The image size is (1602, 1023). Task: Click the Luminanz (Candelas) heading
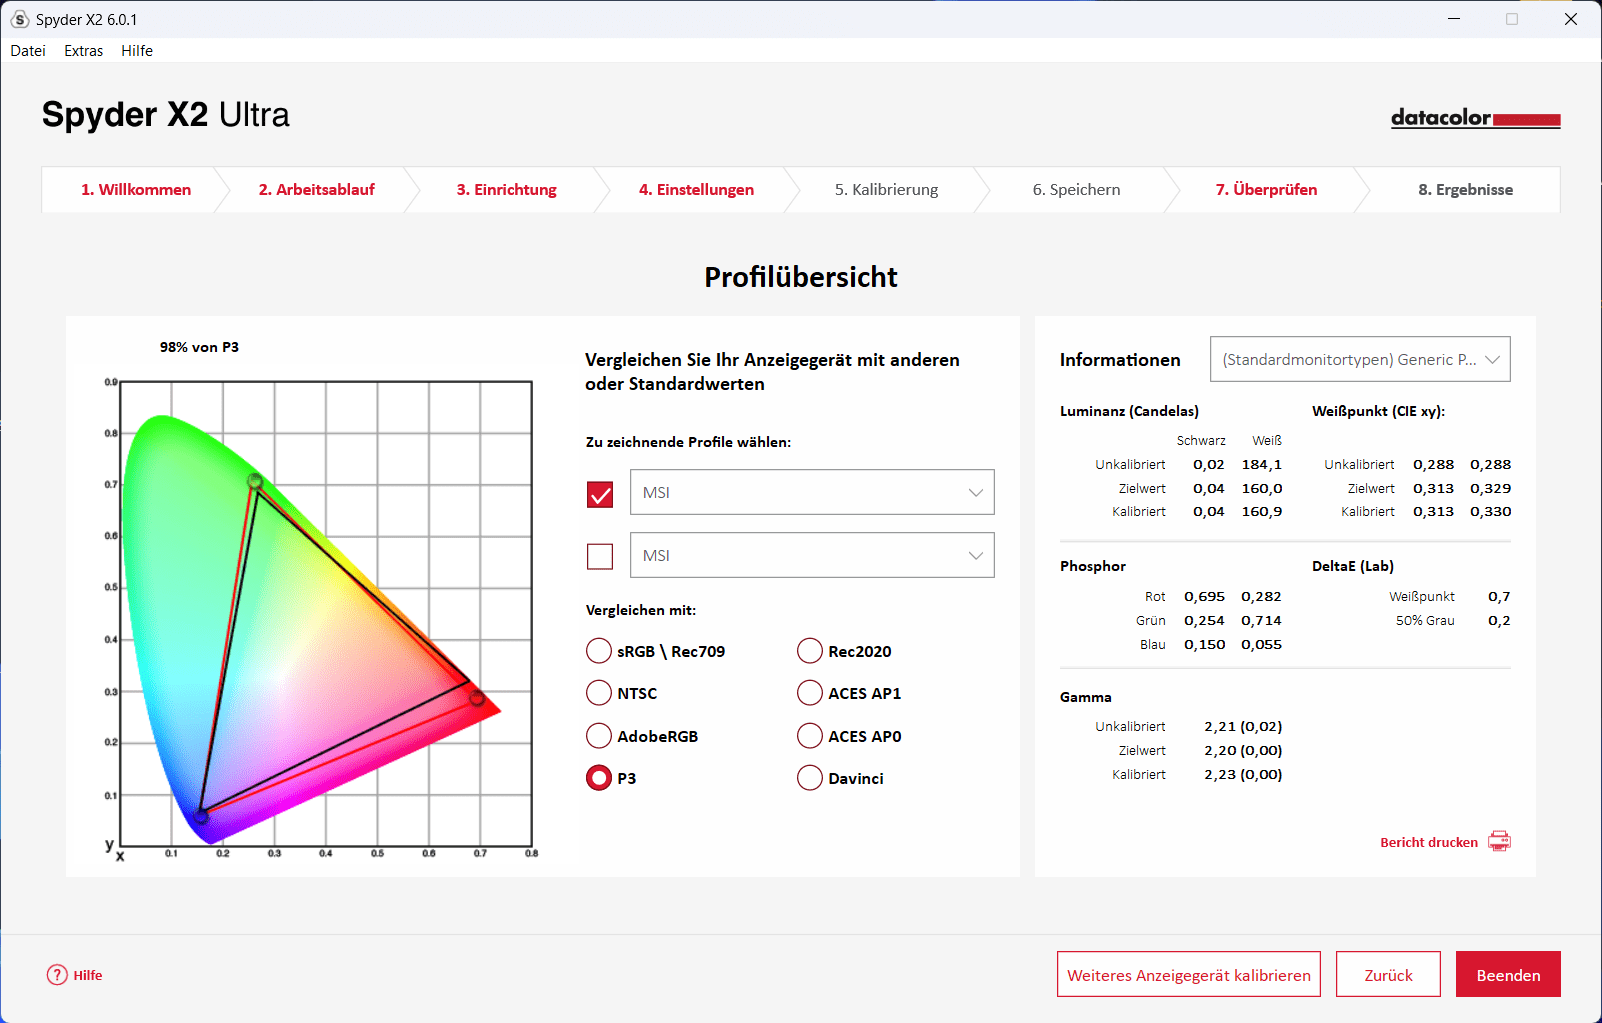tap(1129, 411)
